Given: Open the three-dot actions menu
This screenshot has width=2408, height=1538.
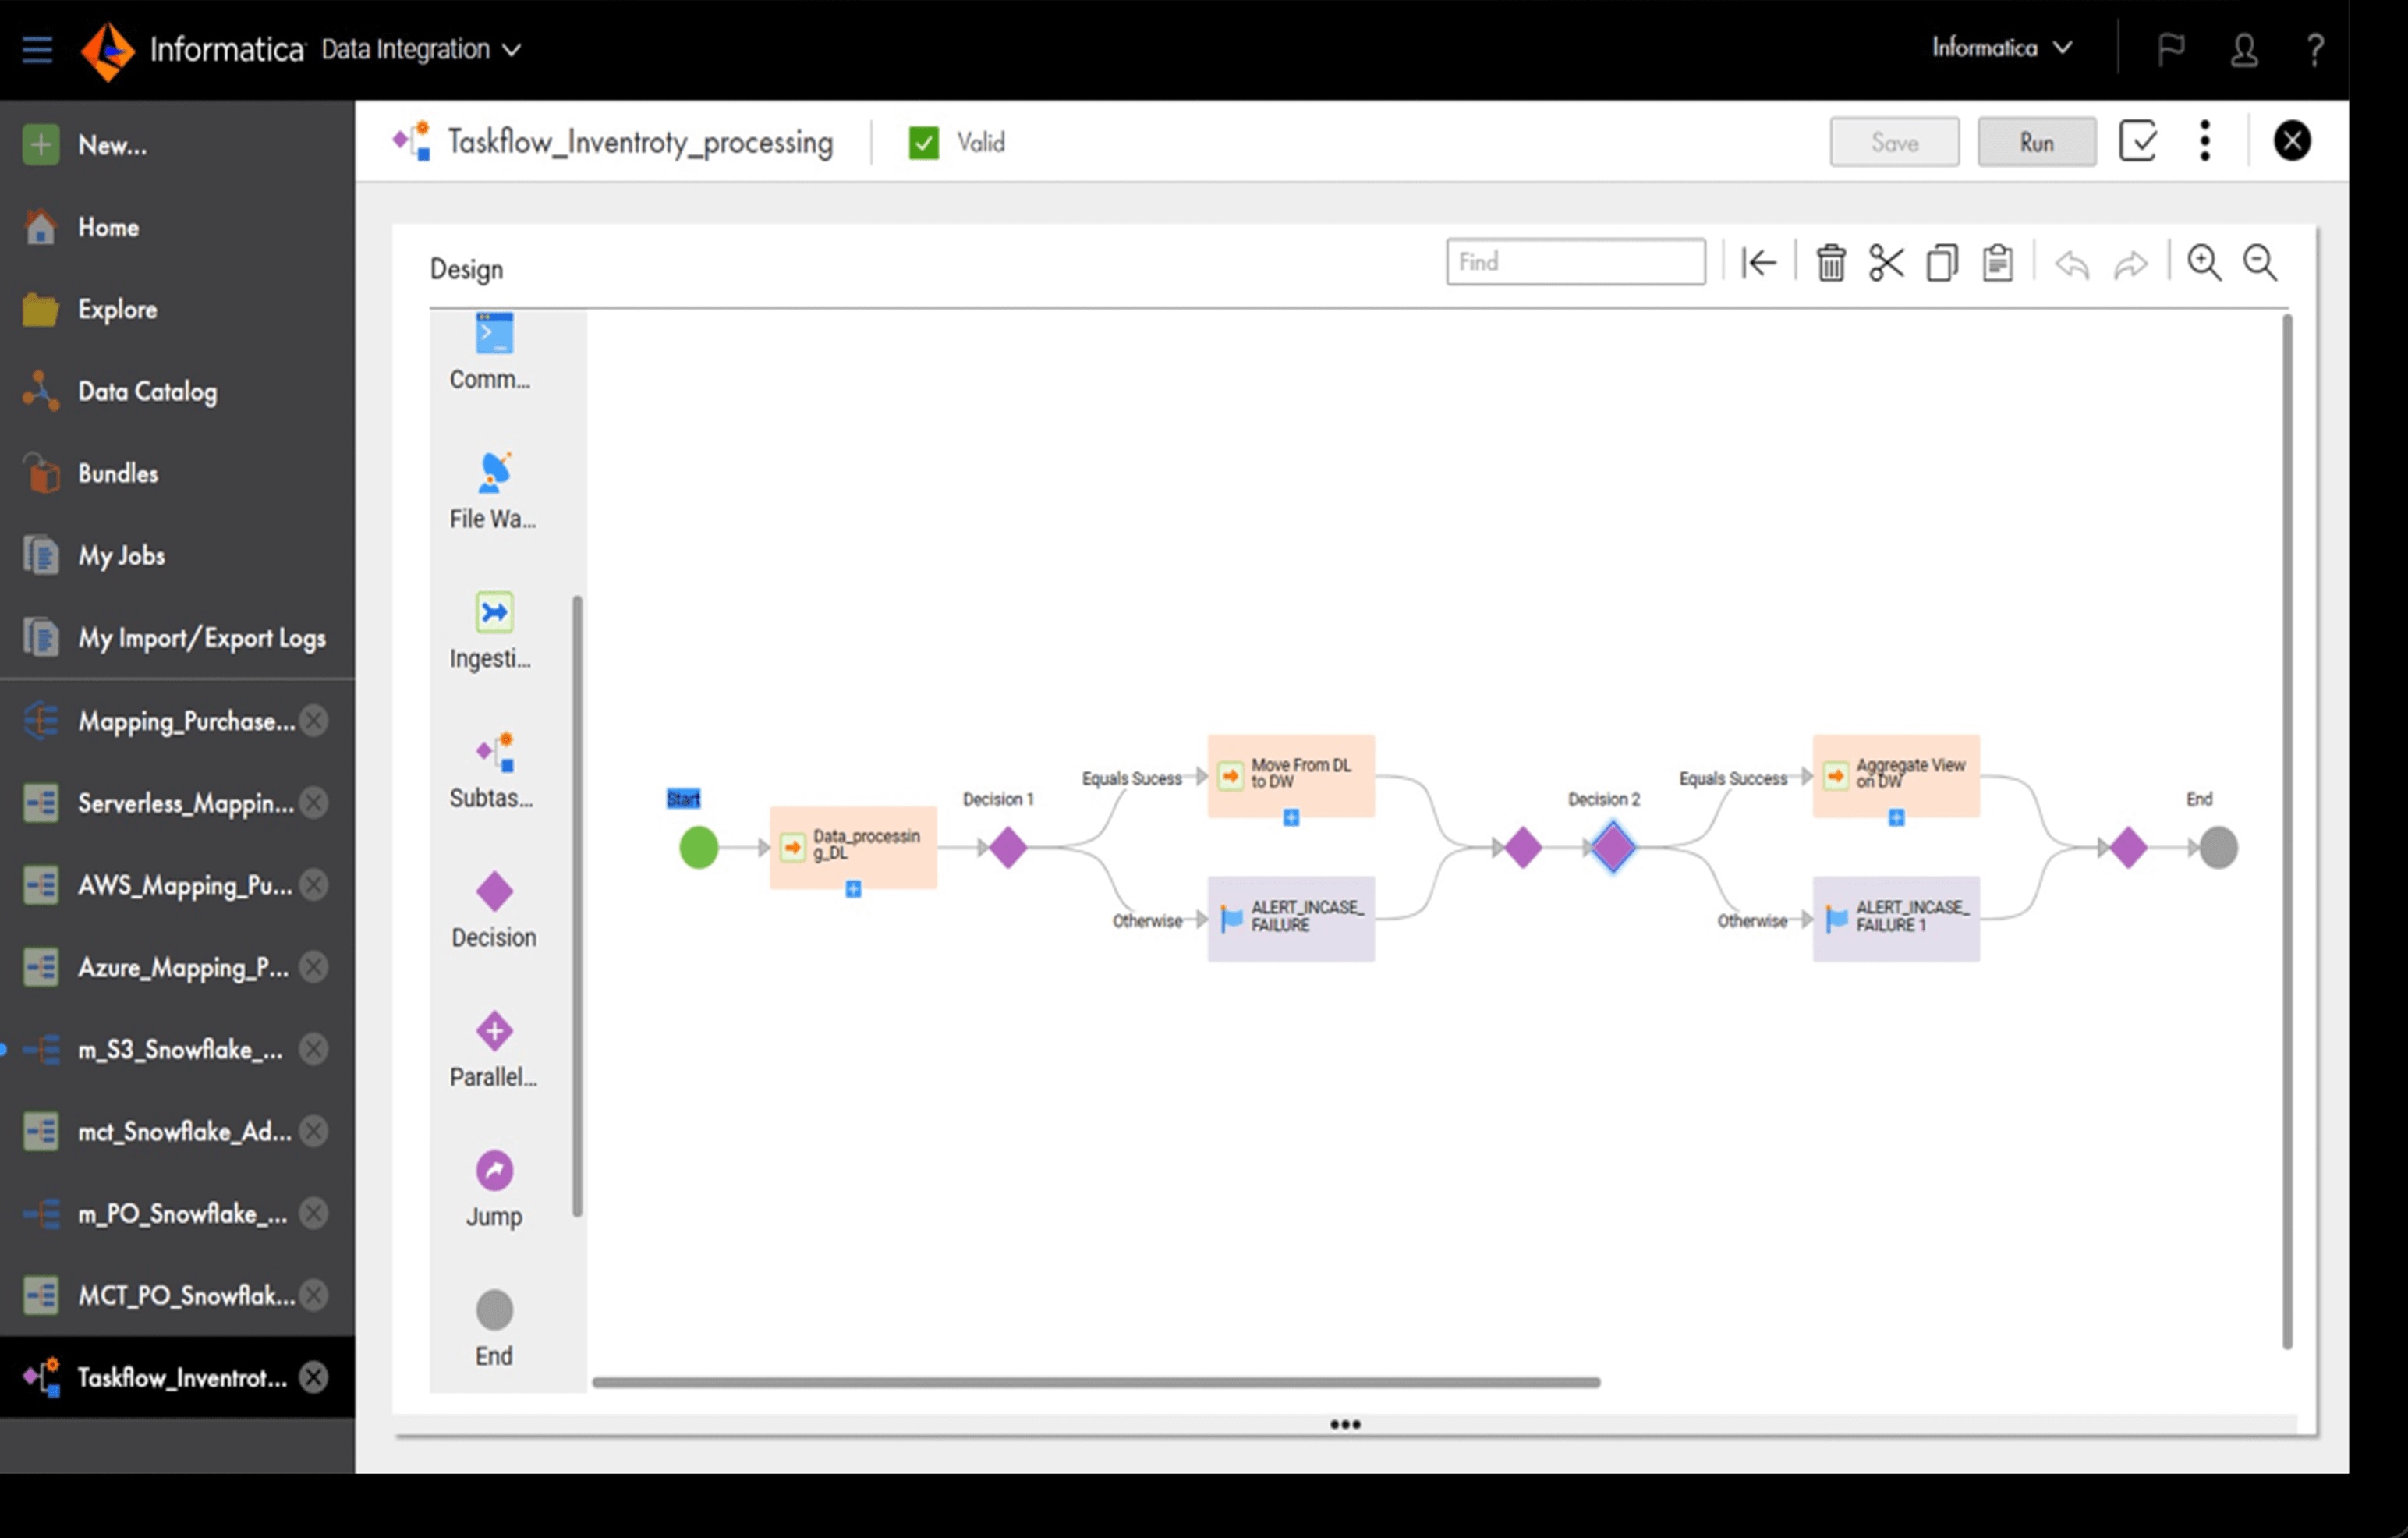Looking at the screenshot, I should pos(2204,141).
